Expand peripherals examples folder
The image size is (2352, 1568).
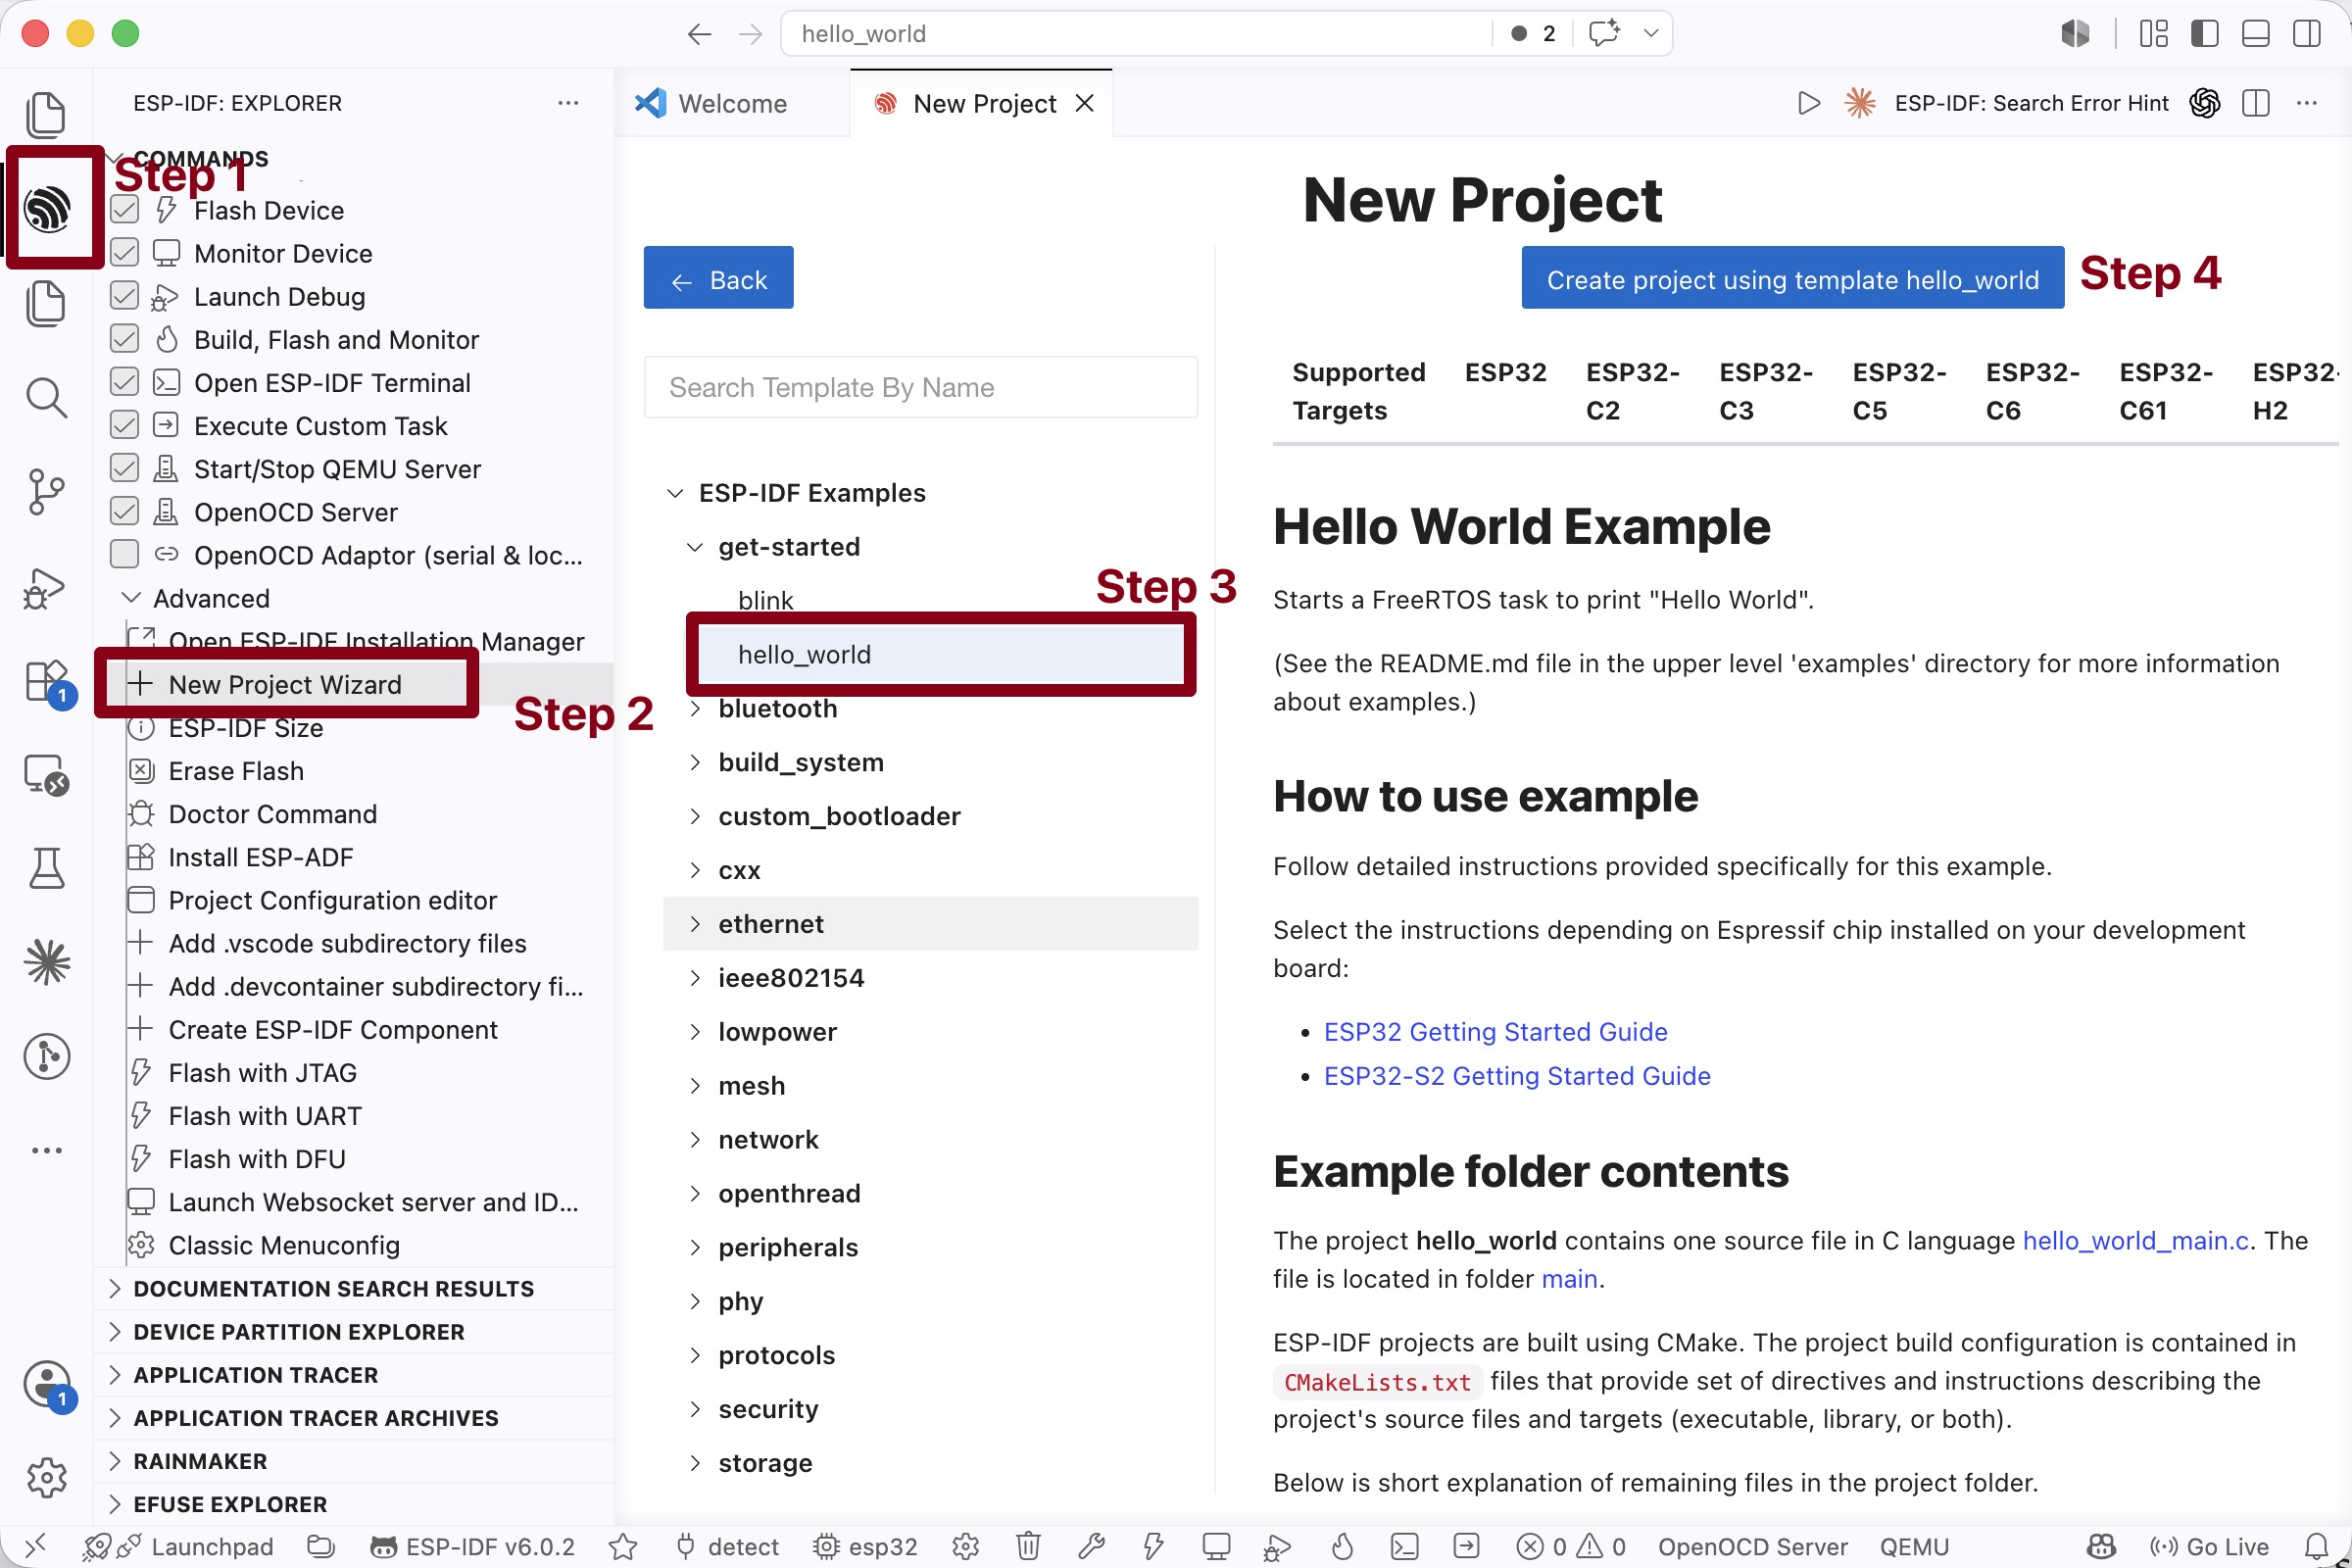tap(695, 1248)
